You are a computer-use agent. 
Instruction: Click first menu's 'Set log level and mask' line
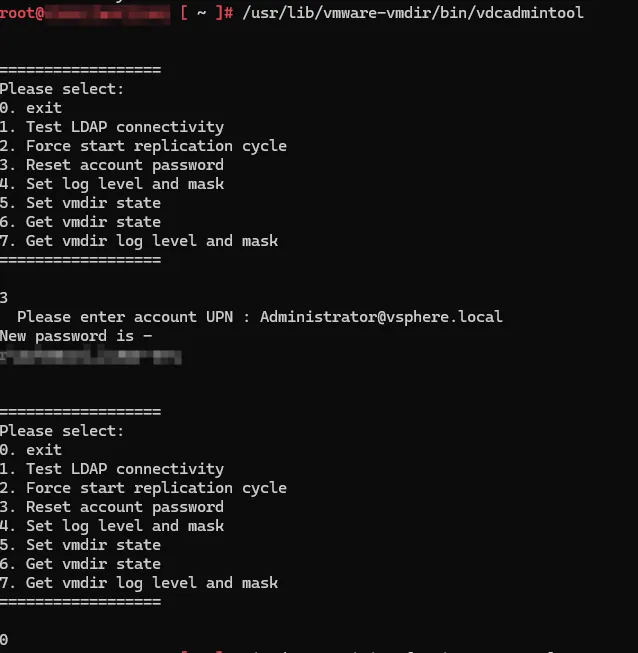click(112, 184)
